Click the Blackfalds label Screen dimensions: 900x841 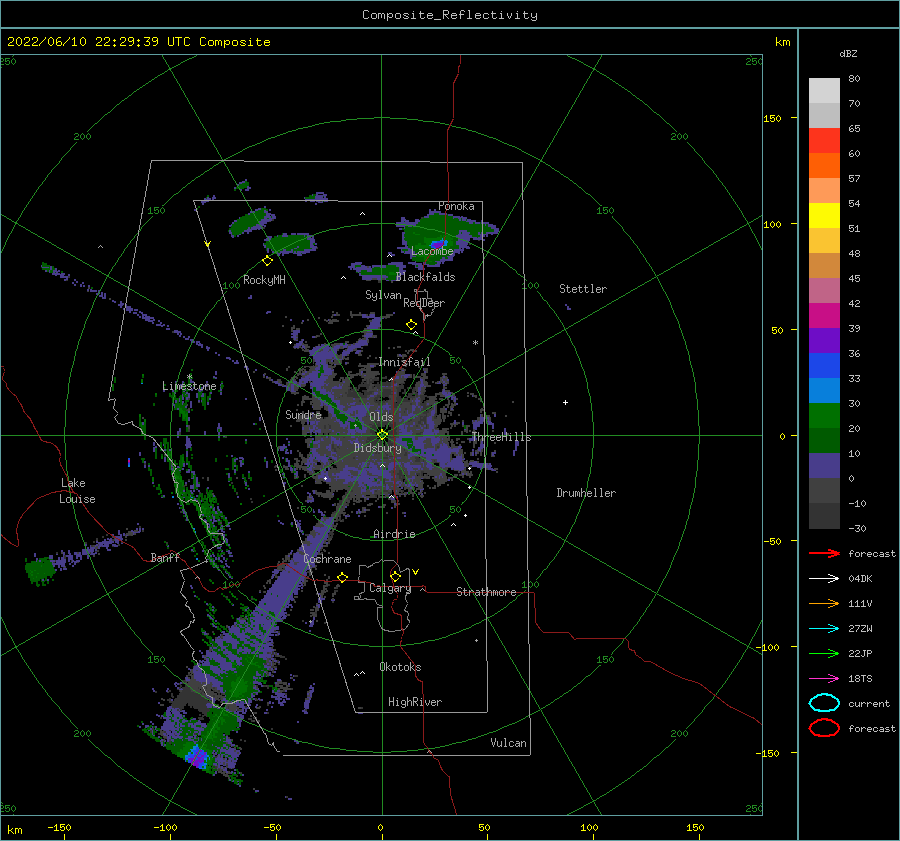click(x=425, y=277)
